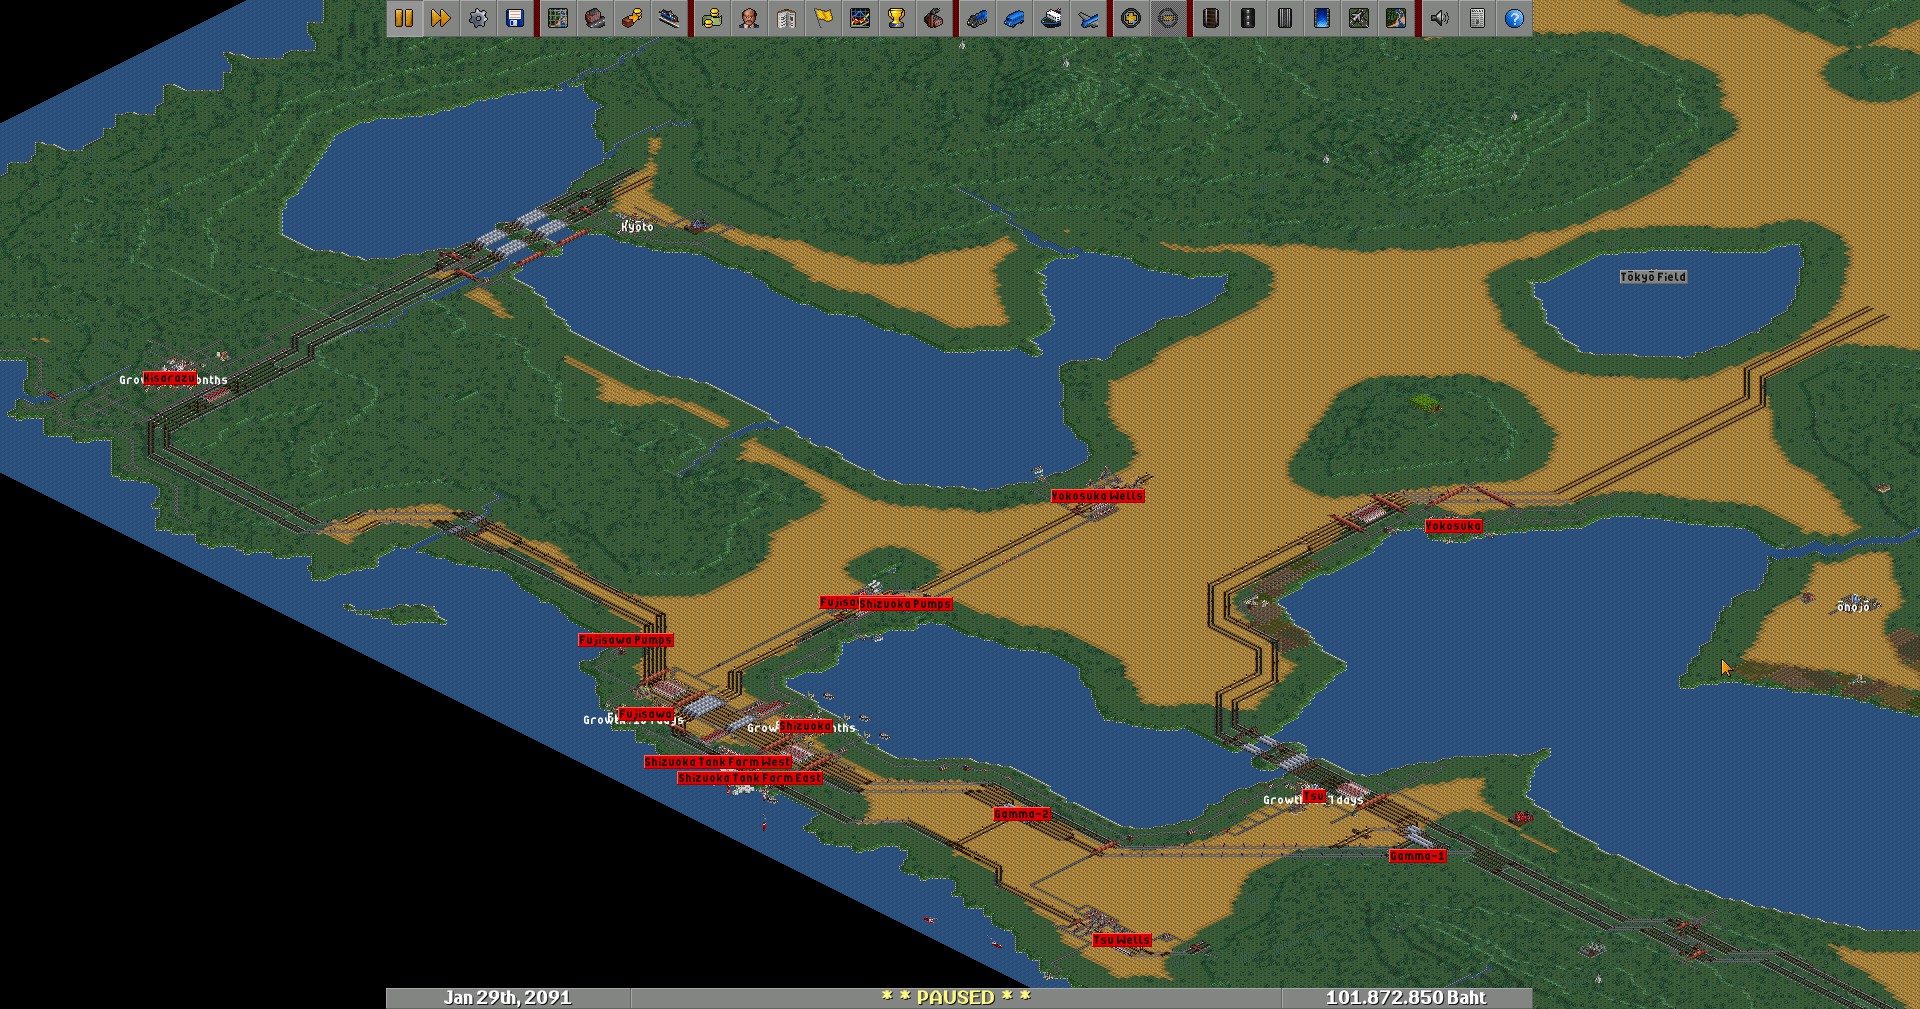Expand the game options gear menu
The height and width of the screenshot is (1009, 1920).
tap(478, 18)
